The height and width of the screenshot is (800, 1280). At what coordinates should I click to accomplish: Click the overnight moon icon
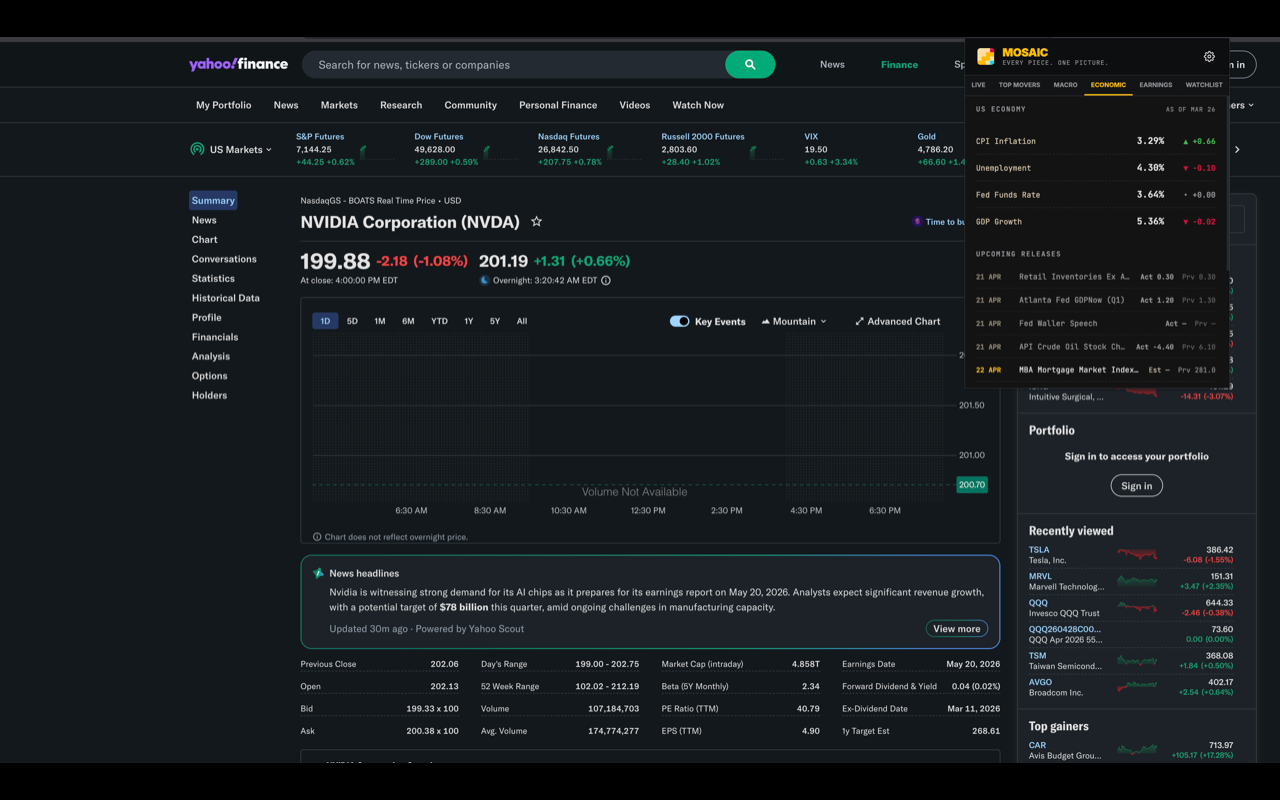(485, 281)
